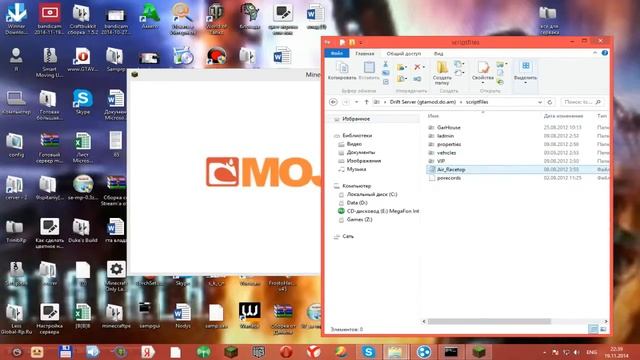The width and height of the screenshot is (640, 360).
Task: Switch to large thumbnails view icon
Action: tap(603, 329)
